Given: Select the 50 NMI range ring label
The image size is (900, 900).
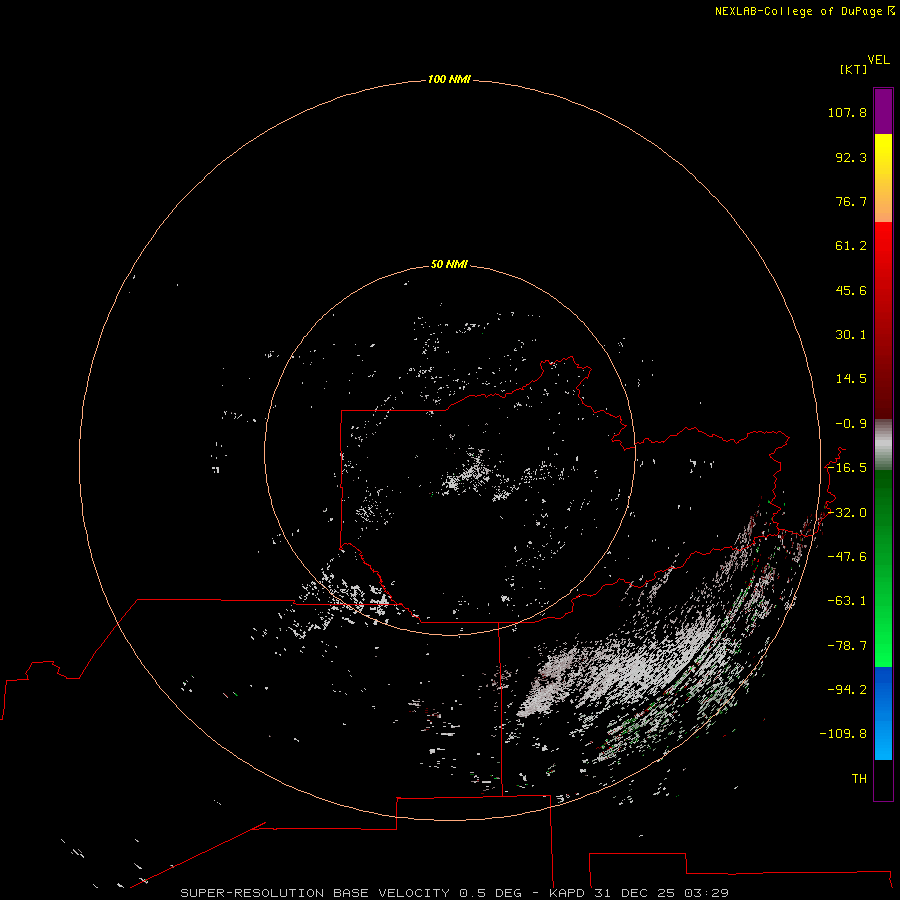Looking at the screenshot, I should click(449, 264).
